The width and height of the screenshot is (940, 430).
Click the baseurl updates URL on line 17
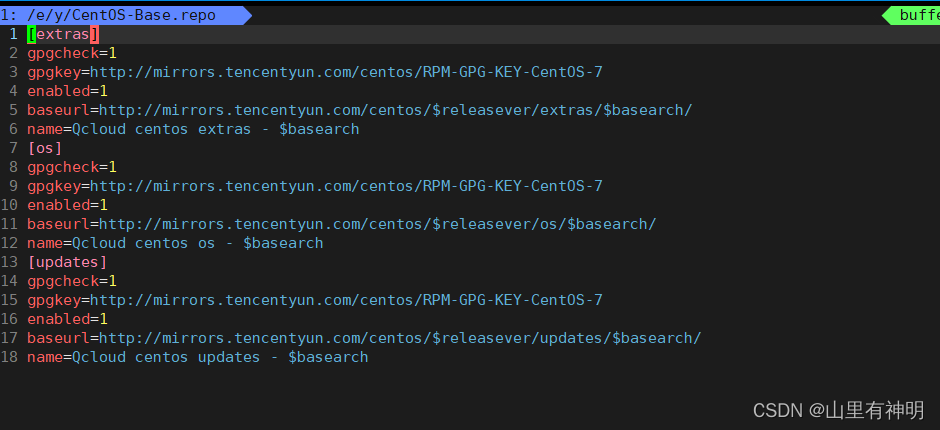coord(400,338)
